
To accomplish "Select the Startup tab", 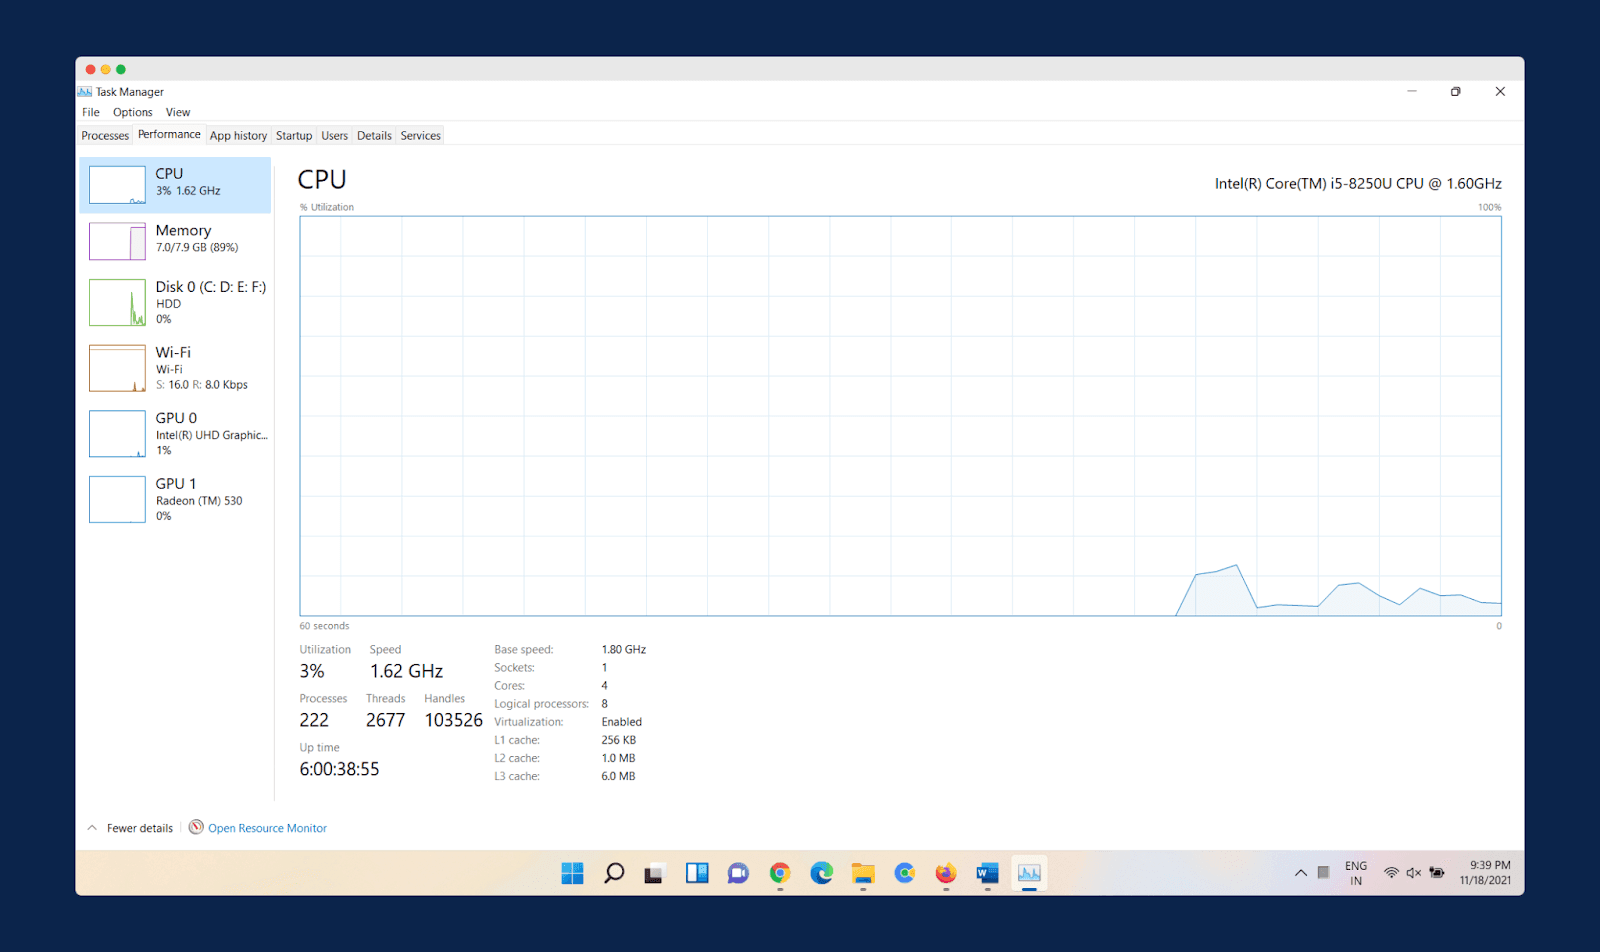I will tap(294, 136).
